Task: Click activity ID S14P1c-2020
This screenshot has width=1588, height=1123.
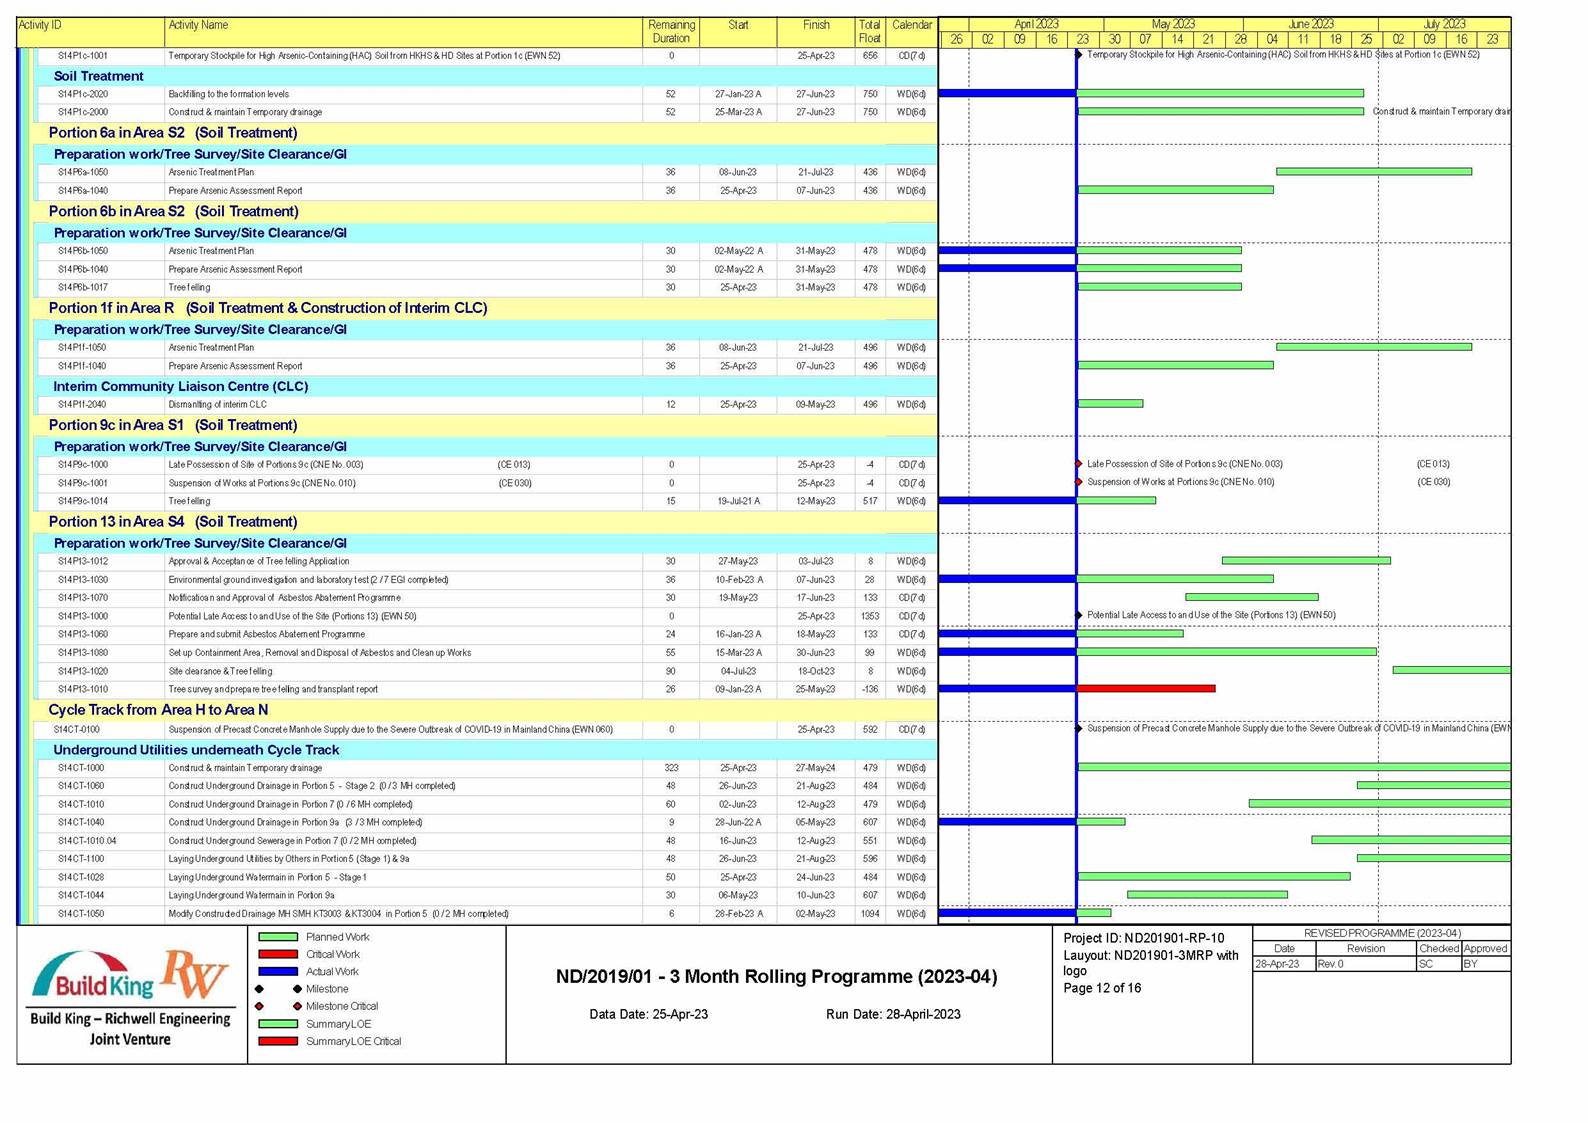Action: [x=83, y=94]
